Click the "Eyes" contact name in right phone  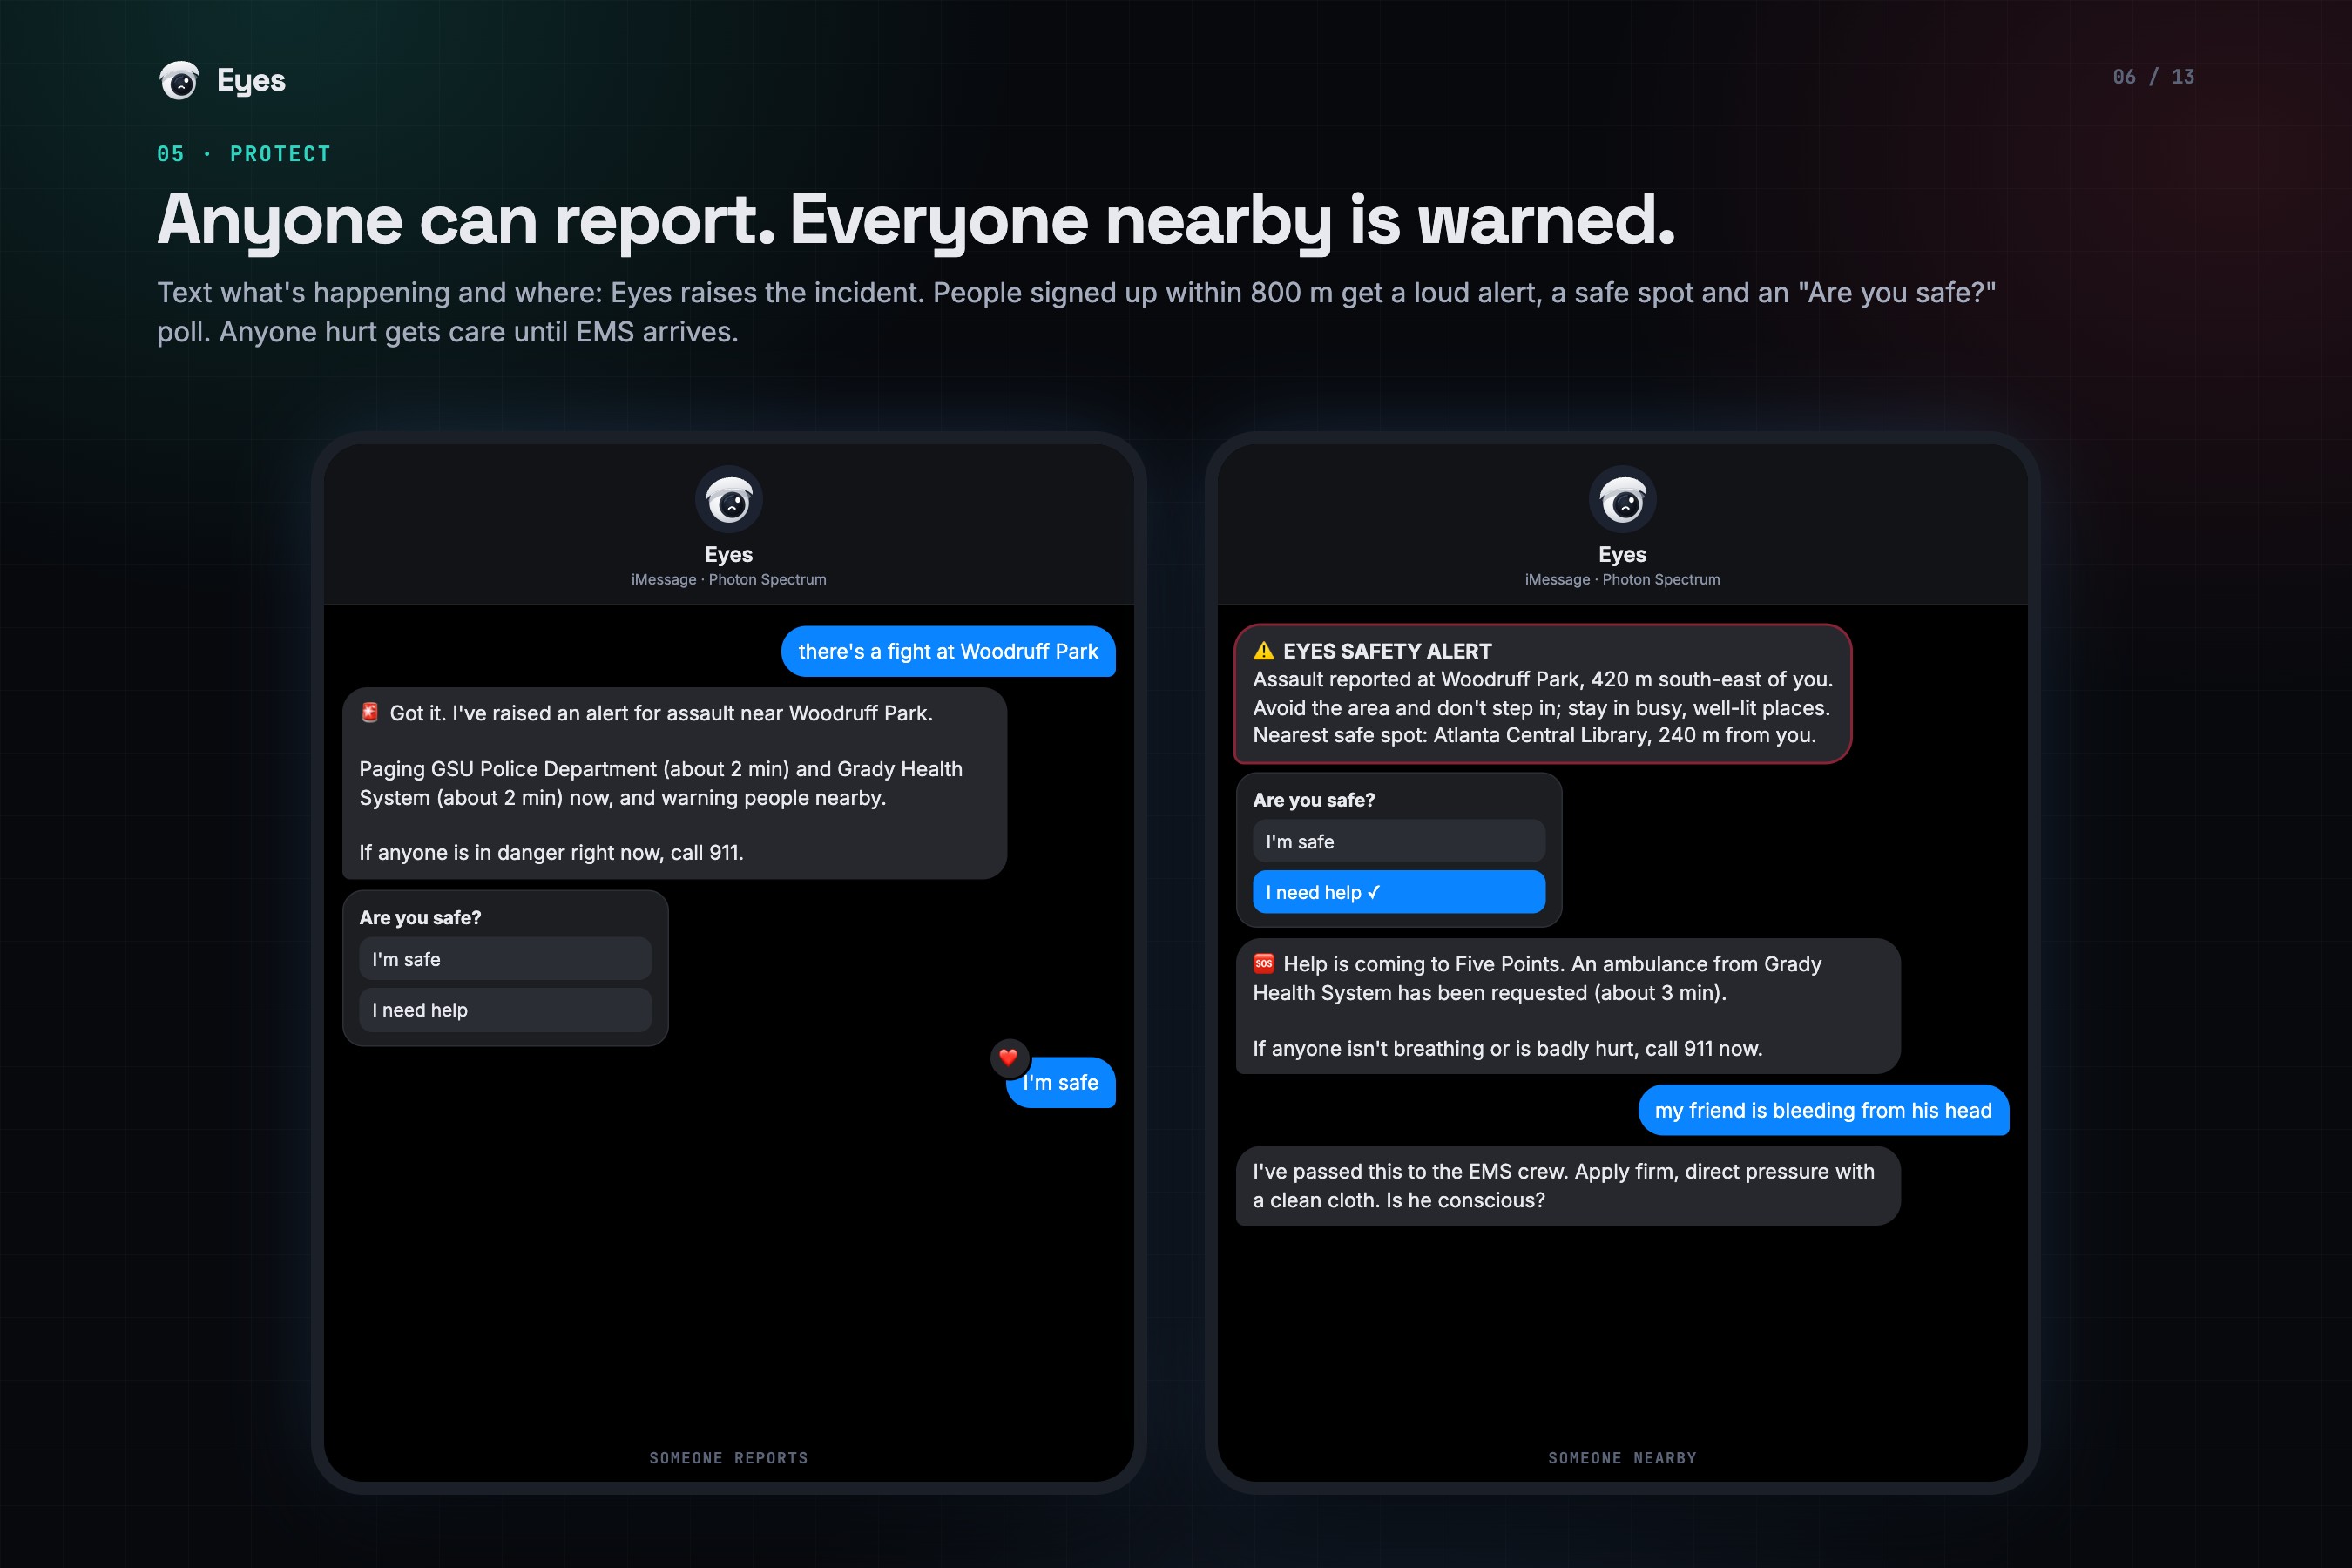click(x=1622, y=554)
